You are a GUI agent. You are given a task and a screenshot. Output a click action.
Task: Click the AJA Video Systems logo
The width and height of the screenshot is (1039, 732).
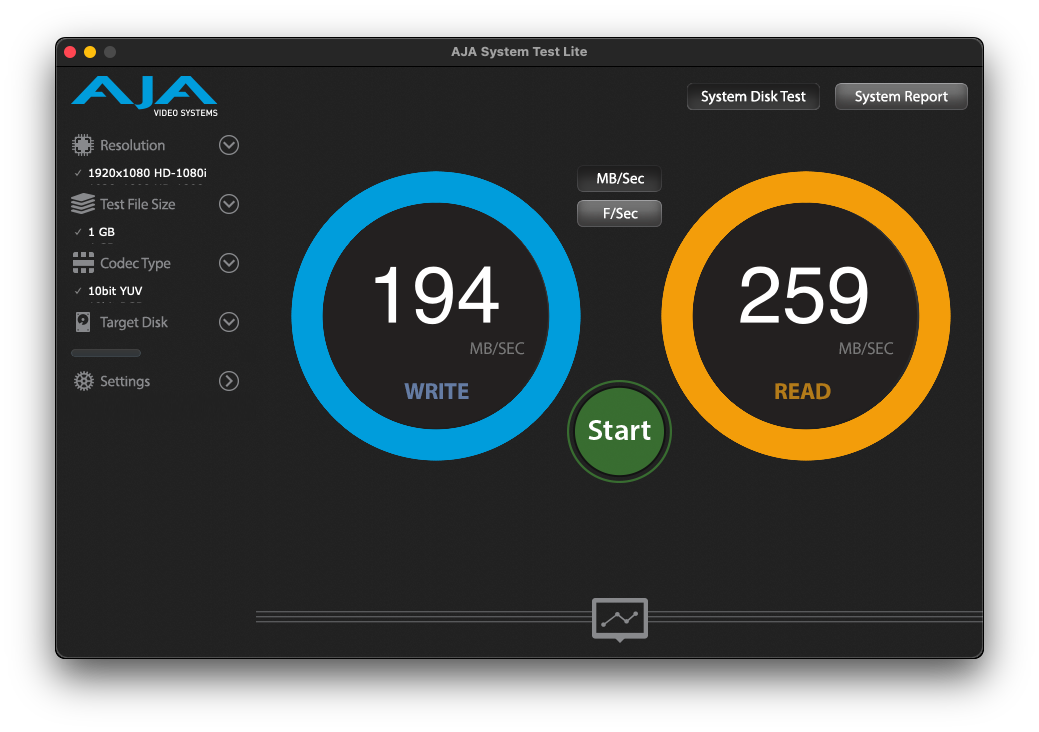pos(144,96)
